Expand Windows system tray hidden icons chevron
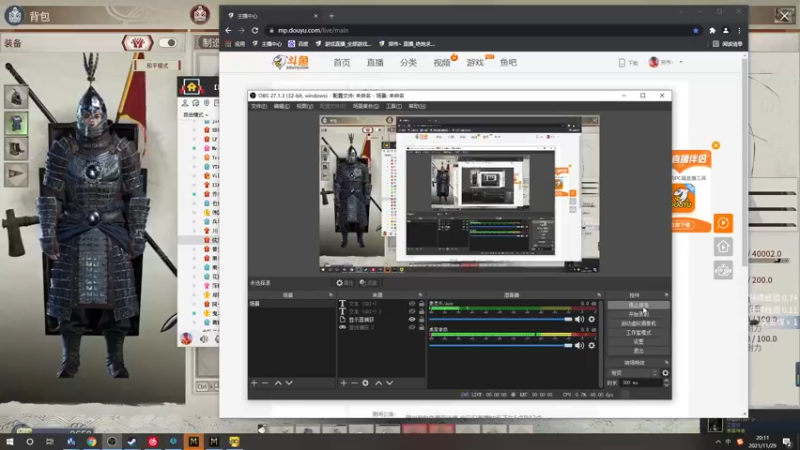This screenshot has width=800, height=450. click(x=718, y=442)
